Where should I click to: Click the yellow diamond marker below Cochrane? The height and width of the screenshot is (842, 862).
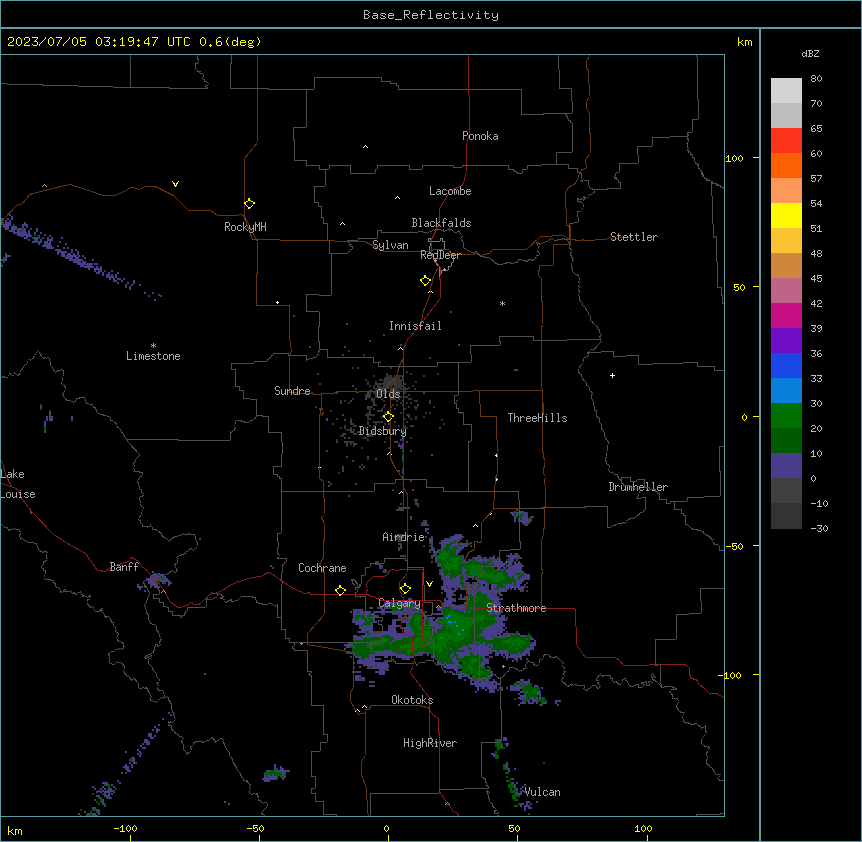pos(340,590)
